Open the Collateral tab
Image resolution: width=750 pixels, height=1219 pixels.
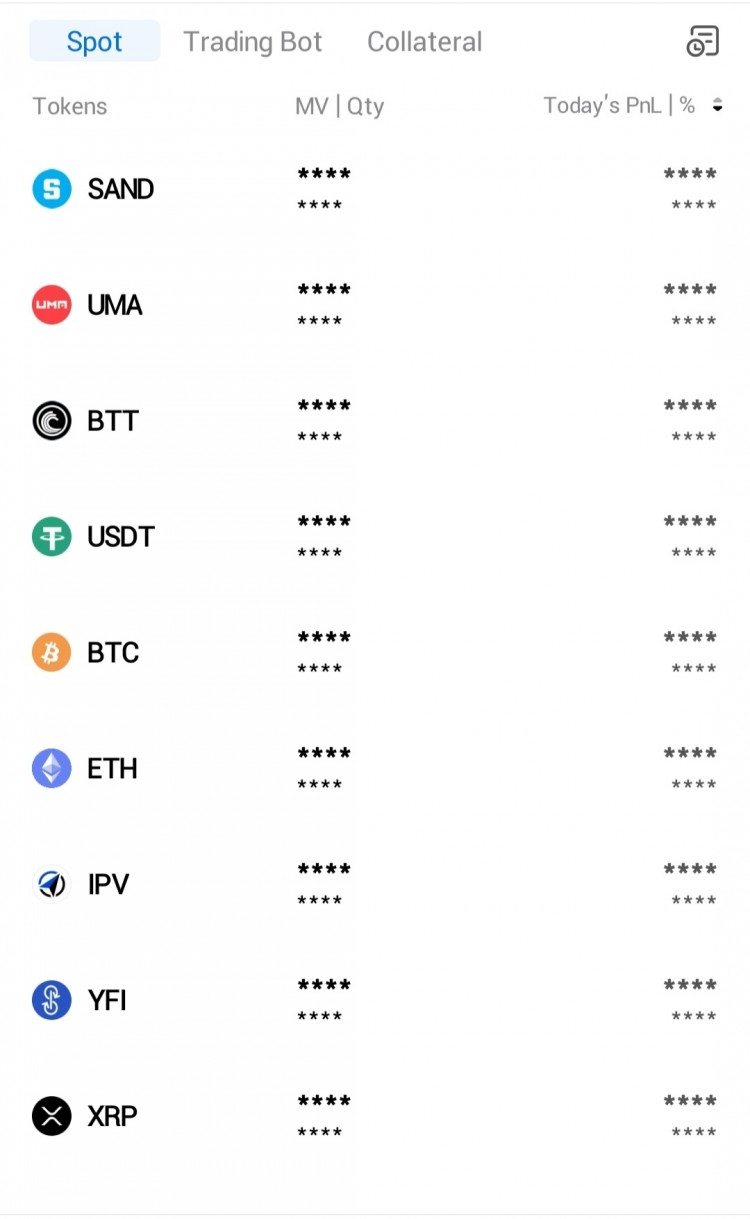pyautogui.click(x=424, y=42)
